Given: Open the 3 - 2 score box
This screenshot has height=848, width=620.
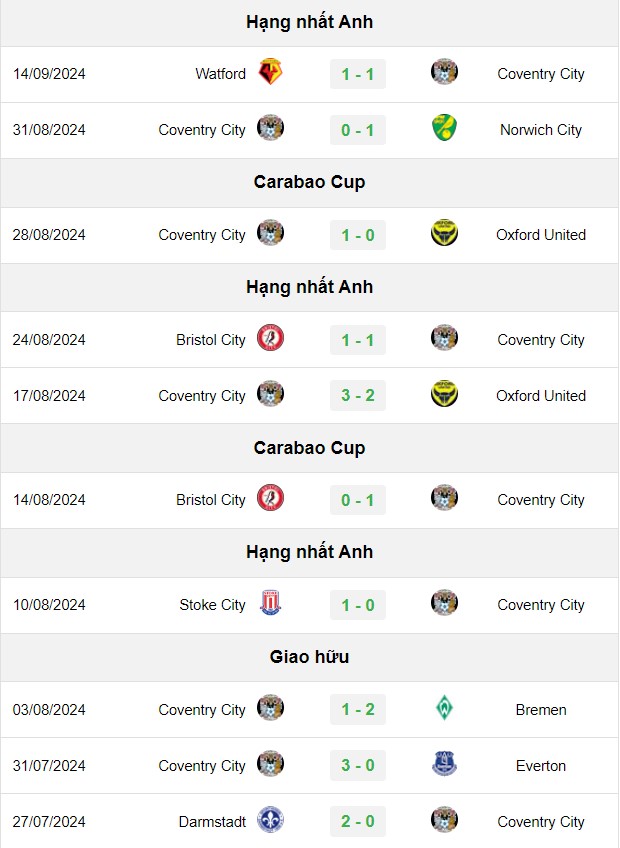Looking at the screenshot, I should tap(358, 395).
